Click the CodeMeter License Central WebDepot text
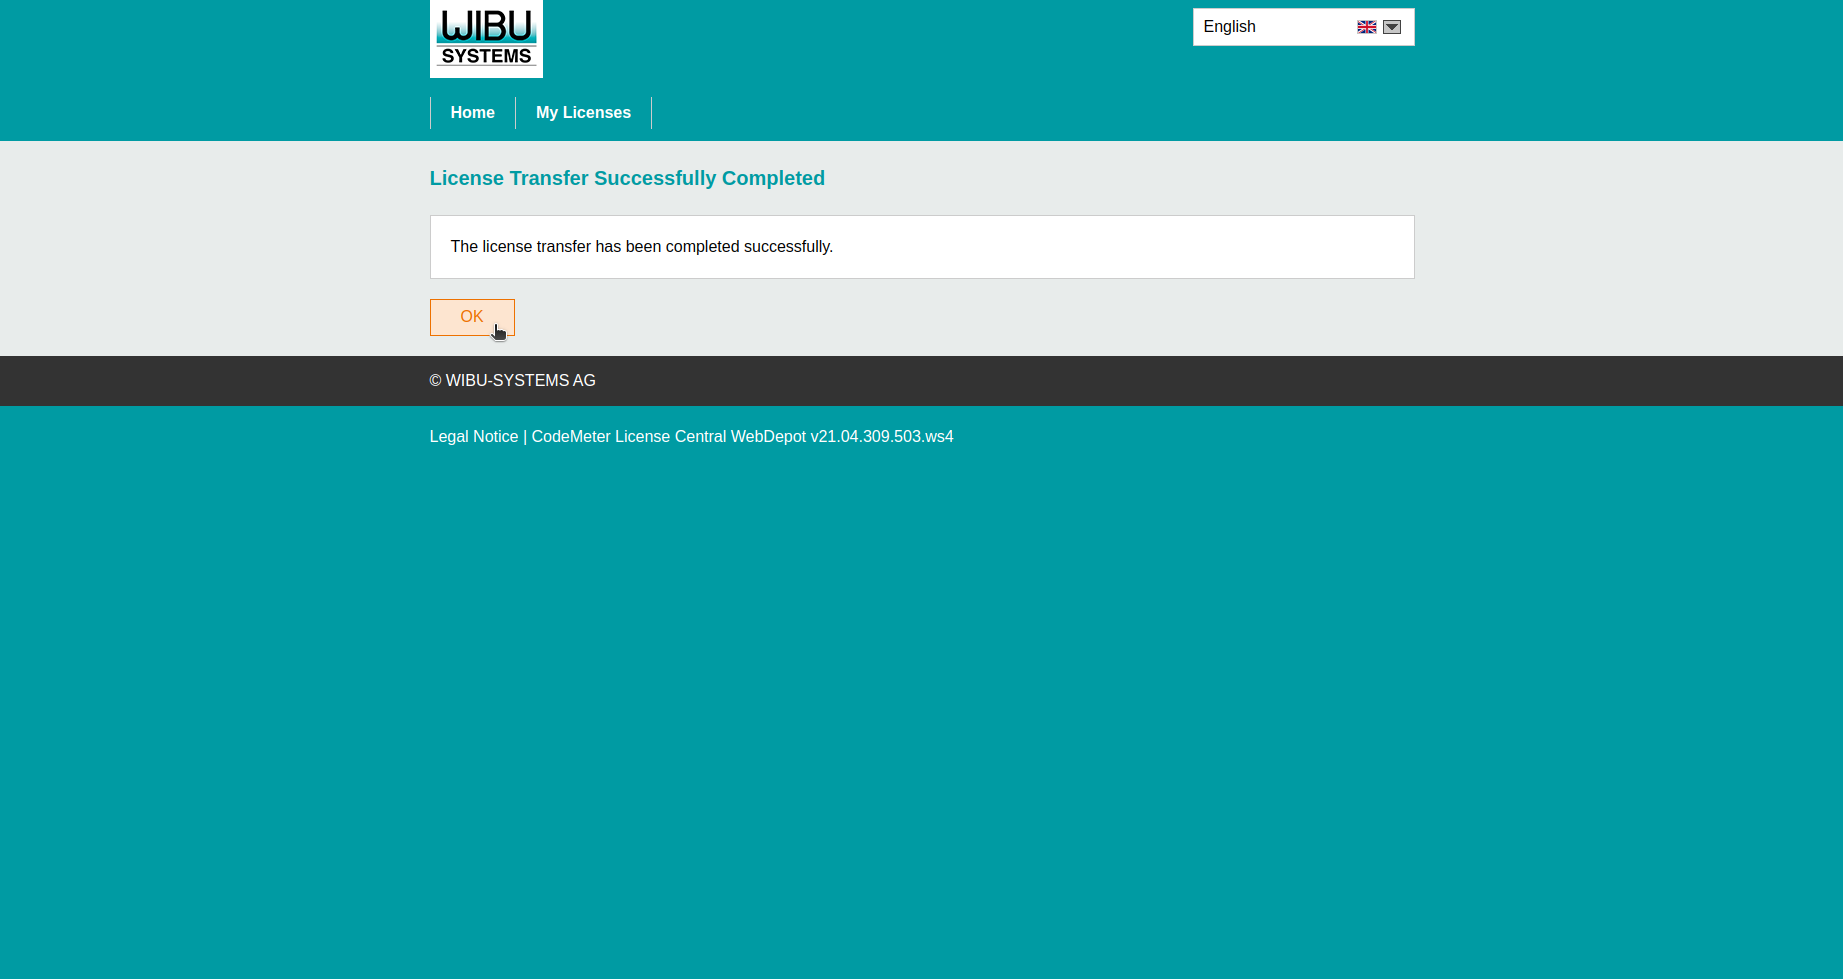 tap(668, 437)
